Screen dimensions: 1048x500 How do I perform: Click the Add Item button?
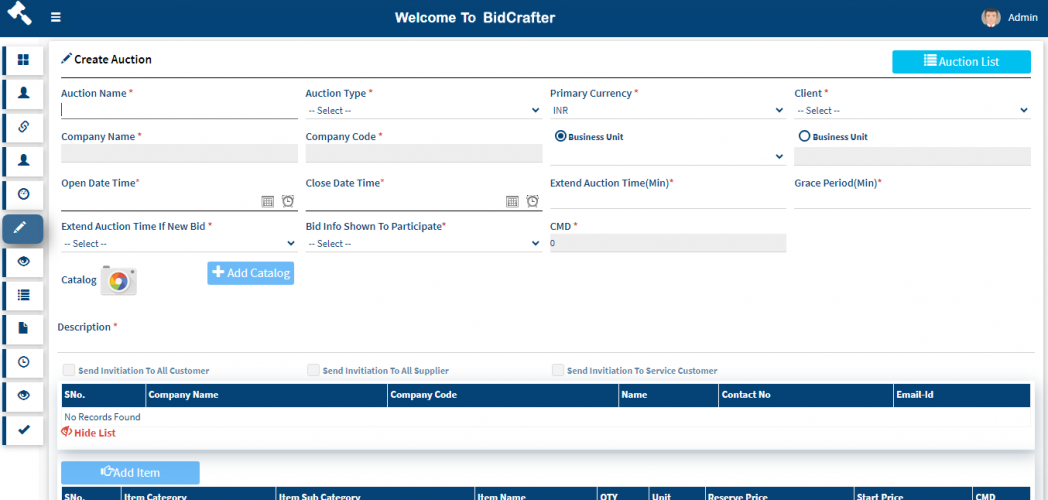click(130, 473)
